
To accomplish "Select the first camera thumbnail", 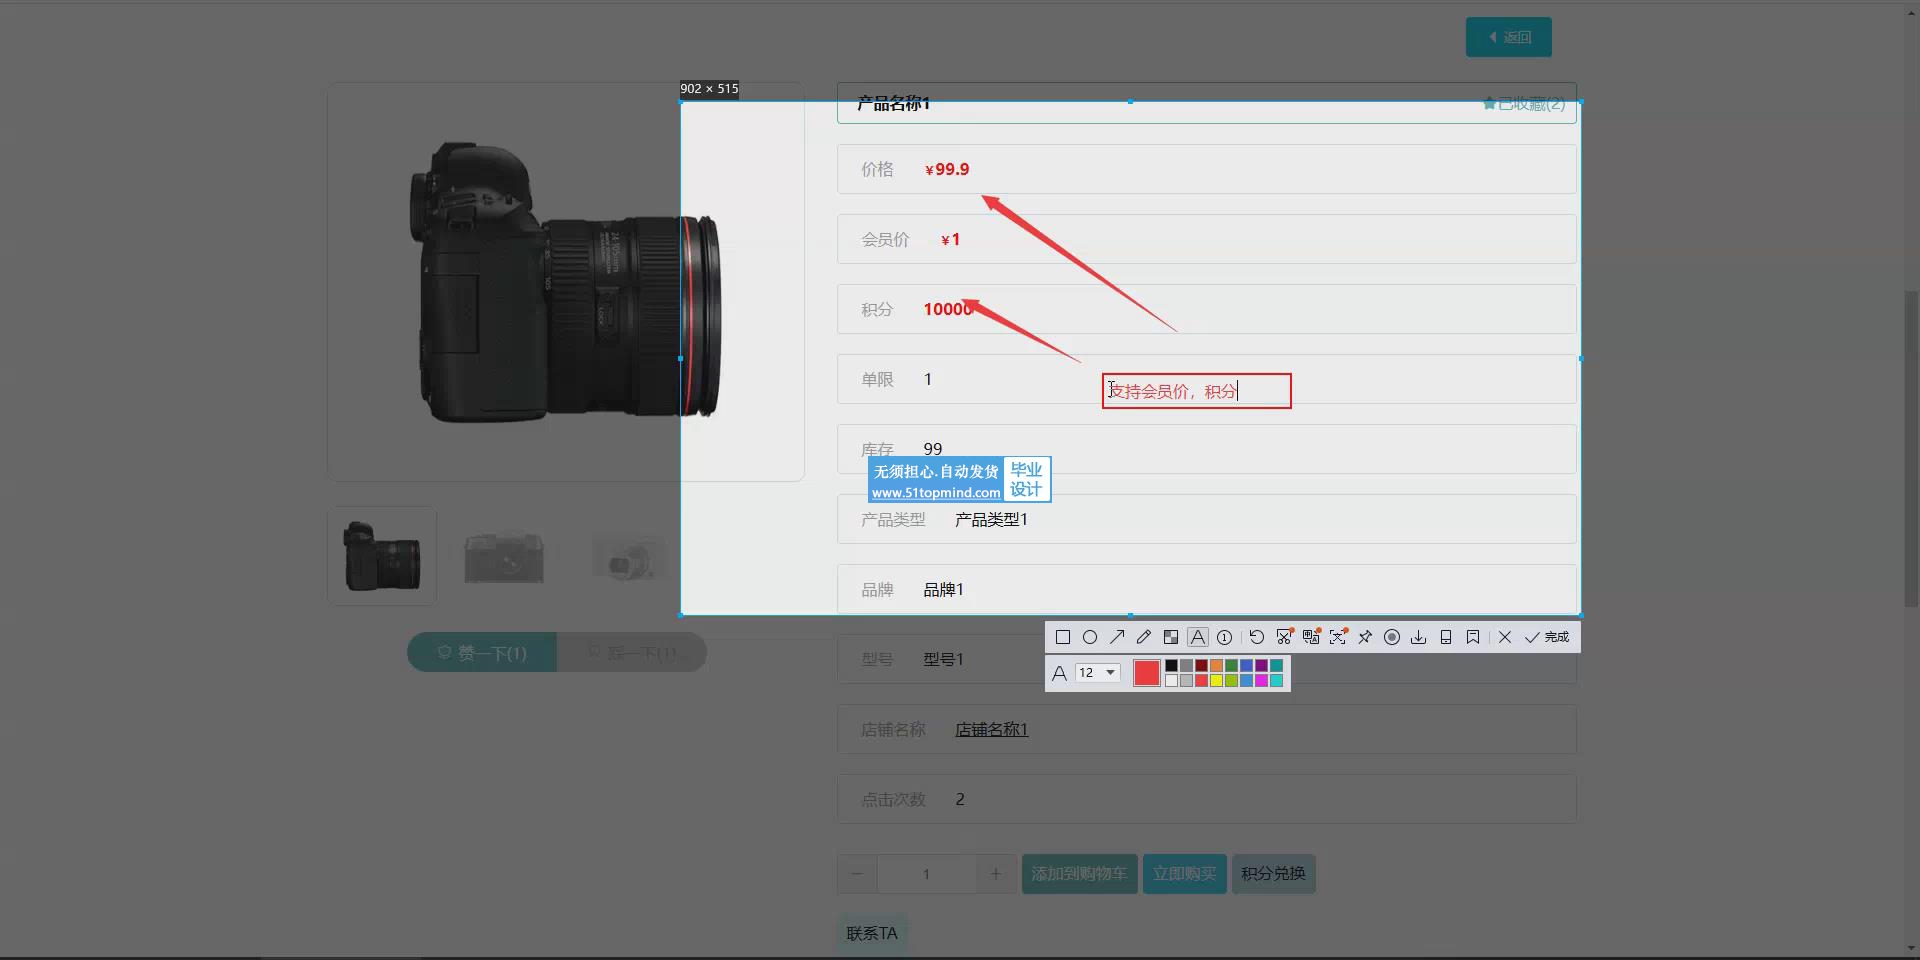I will point(382,556).
